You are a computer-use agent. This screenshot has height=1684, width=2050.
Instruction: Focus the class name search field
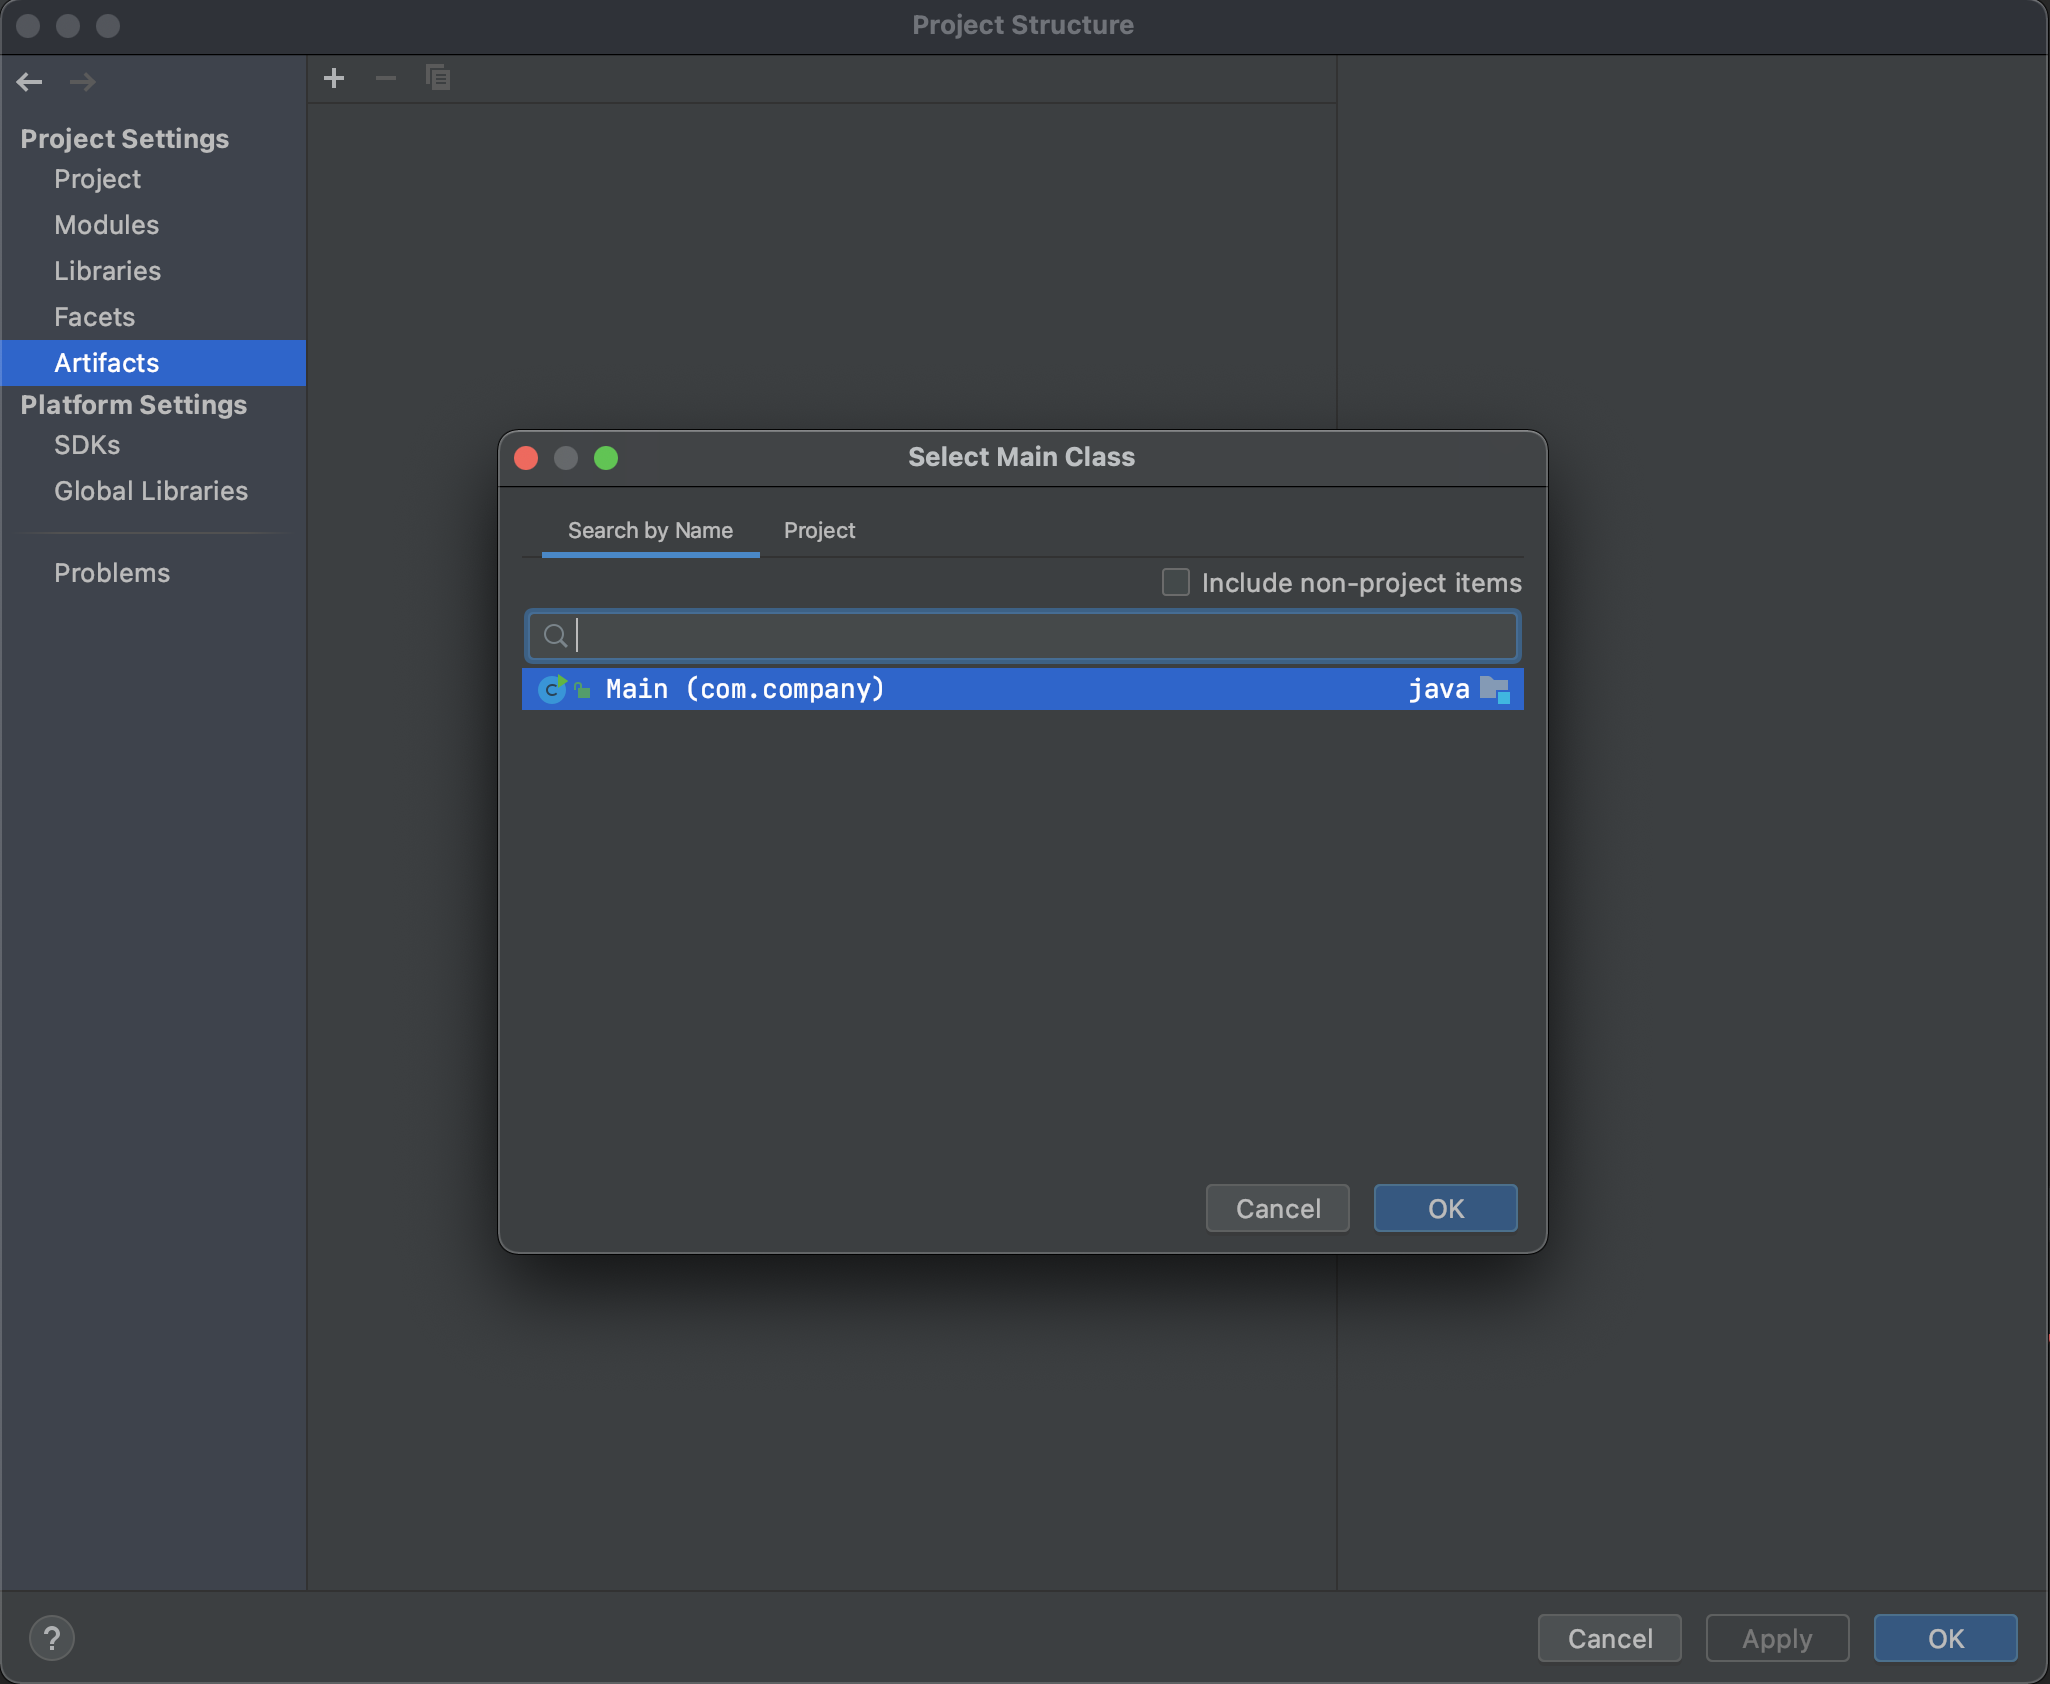(1040, 636)
